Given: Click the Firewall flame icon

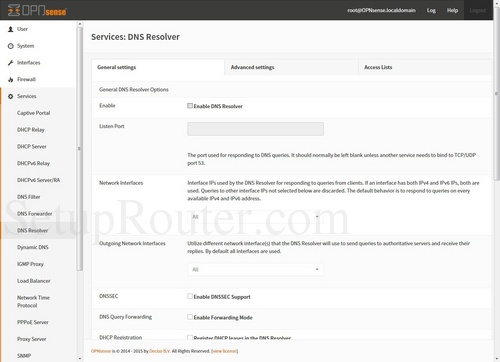Looking at the screenshot, I should pyautogui.click(x=11, y=79).
